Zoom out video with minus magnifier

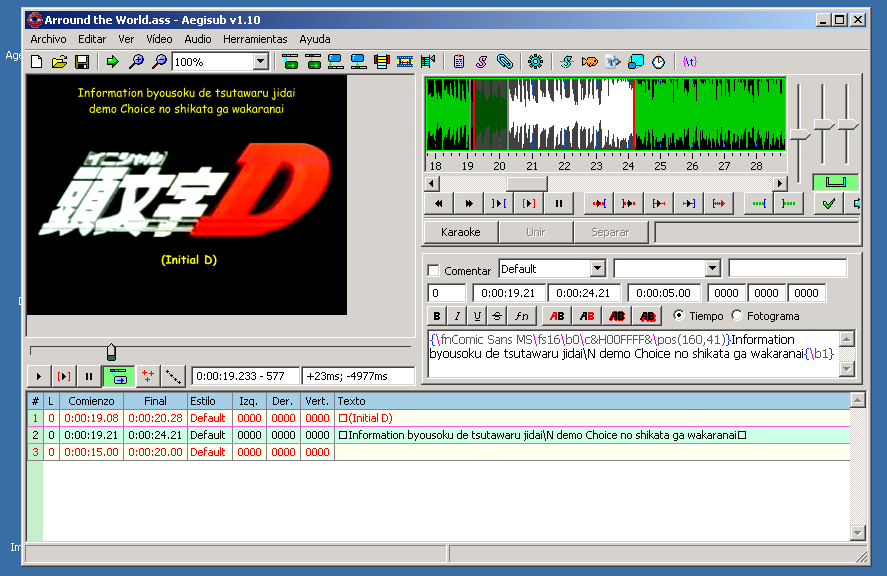160,62
